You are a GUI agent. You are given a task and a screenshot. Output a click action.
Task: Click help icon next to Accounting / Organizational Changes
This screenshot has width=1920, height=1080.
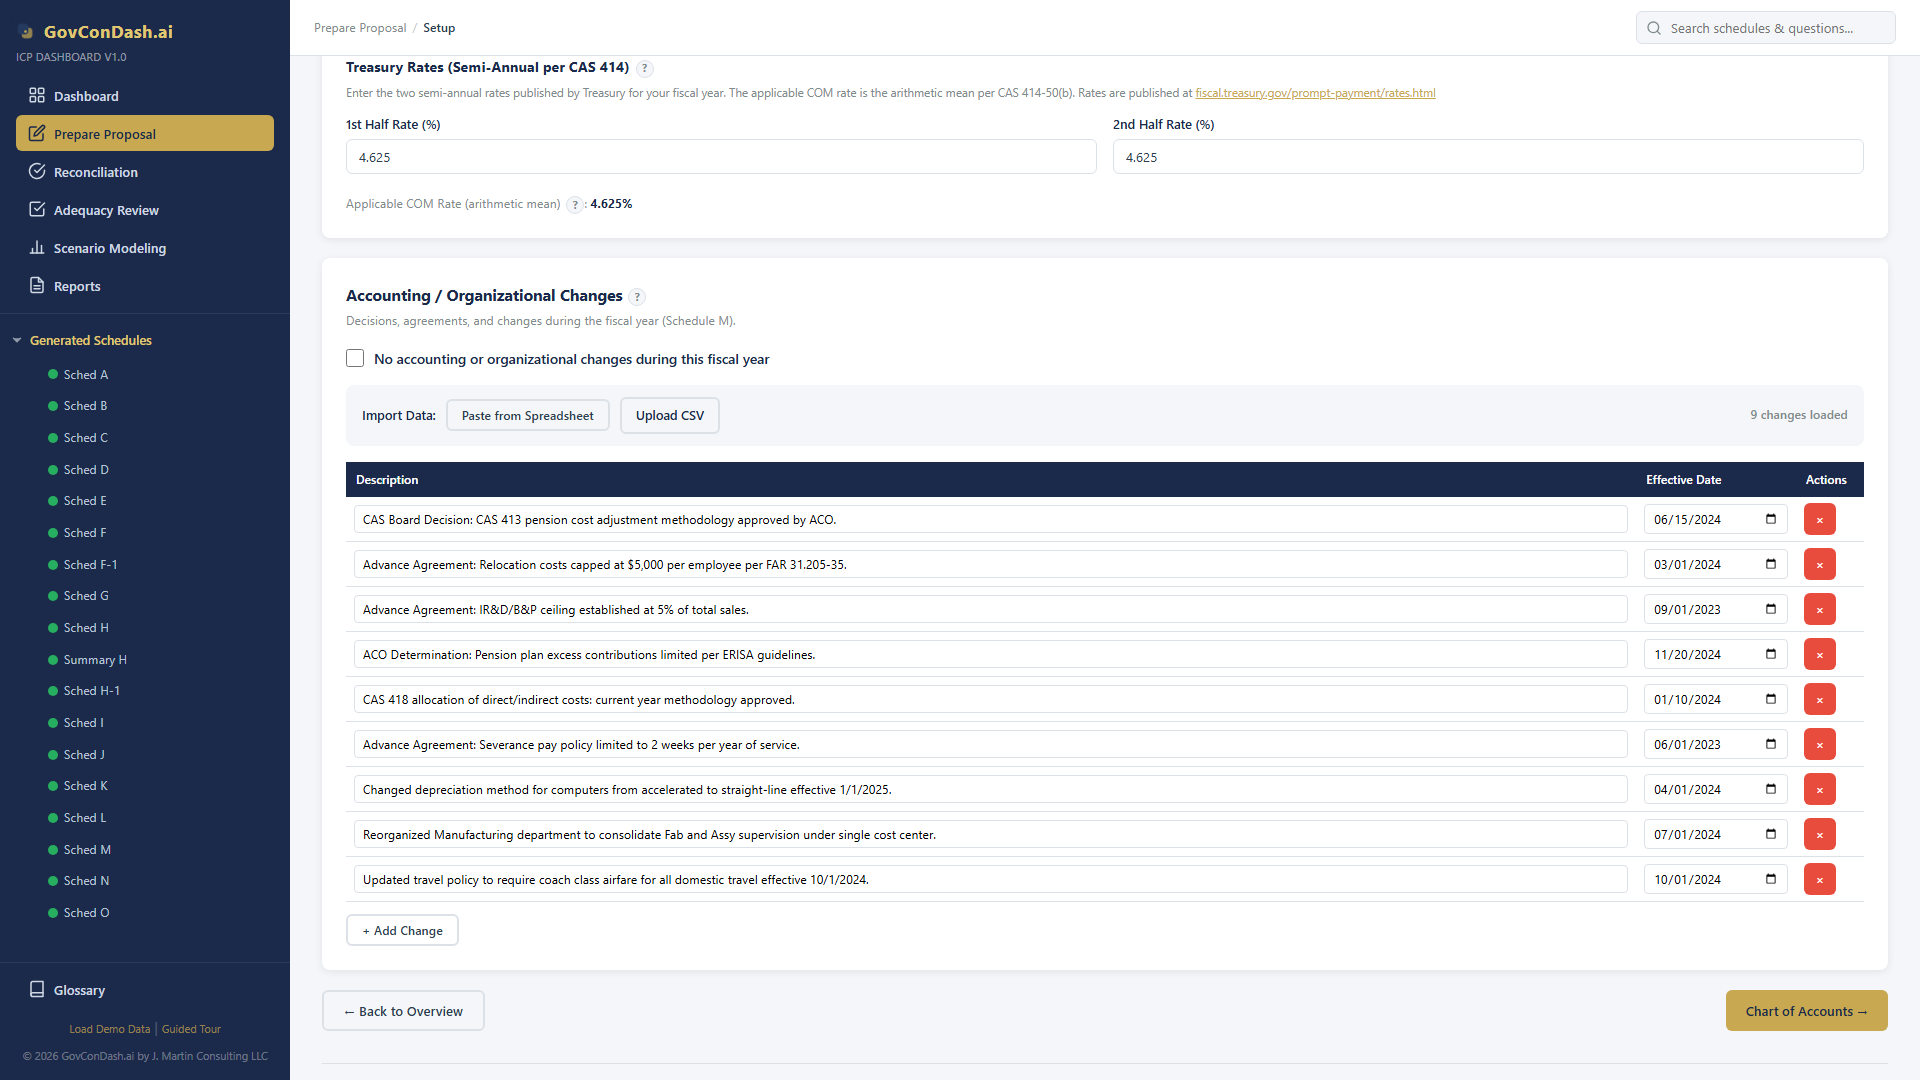click(x=637, y=297)
